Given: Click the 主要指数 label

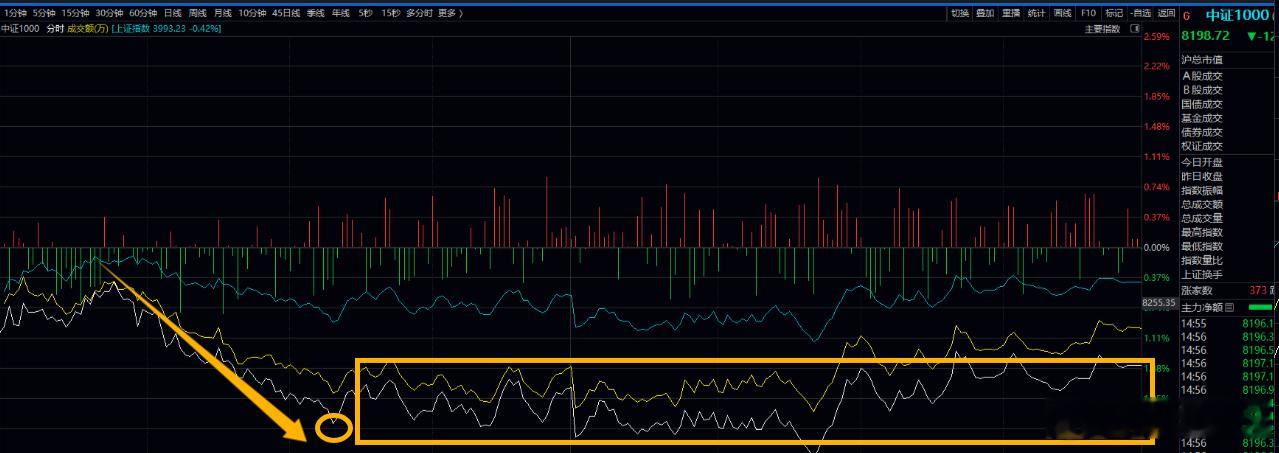Looking at the screenshot, I should tap(1104, 28).
